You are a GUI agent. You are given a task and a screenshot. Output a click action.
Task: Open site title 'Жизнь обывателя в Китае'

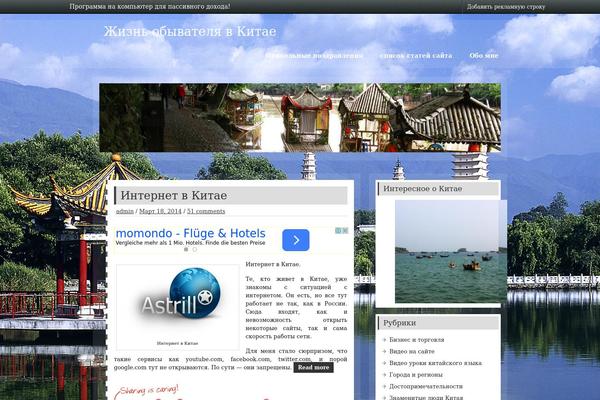[x=190, y=31]
